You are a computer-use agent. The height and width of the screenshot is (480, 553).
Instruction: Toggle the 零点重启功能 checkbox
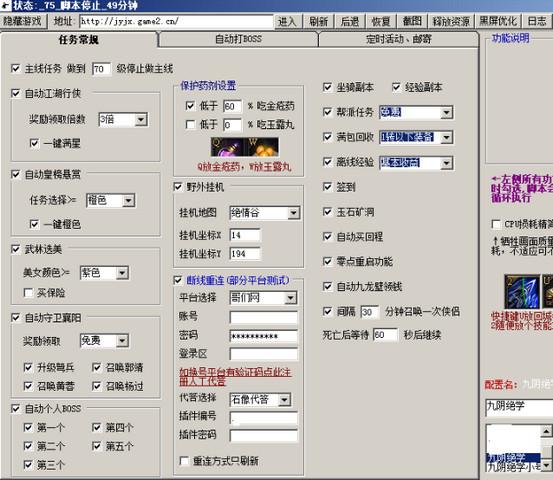(327, 261)
